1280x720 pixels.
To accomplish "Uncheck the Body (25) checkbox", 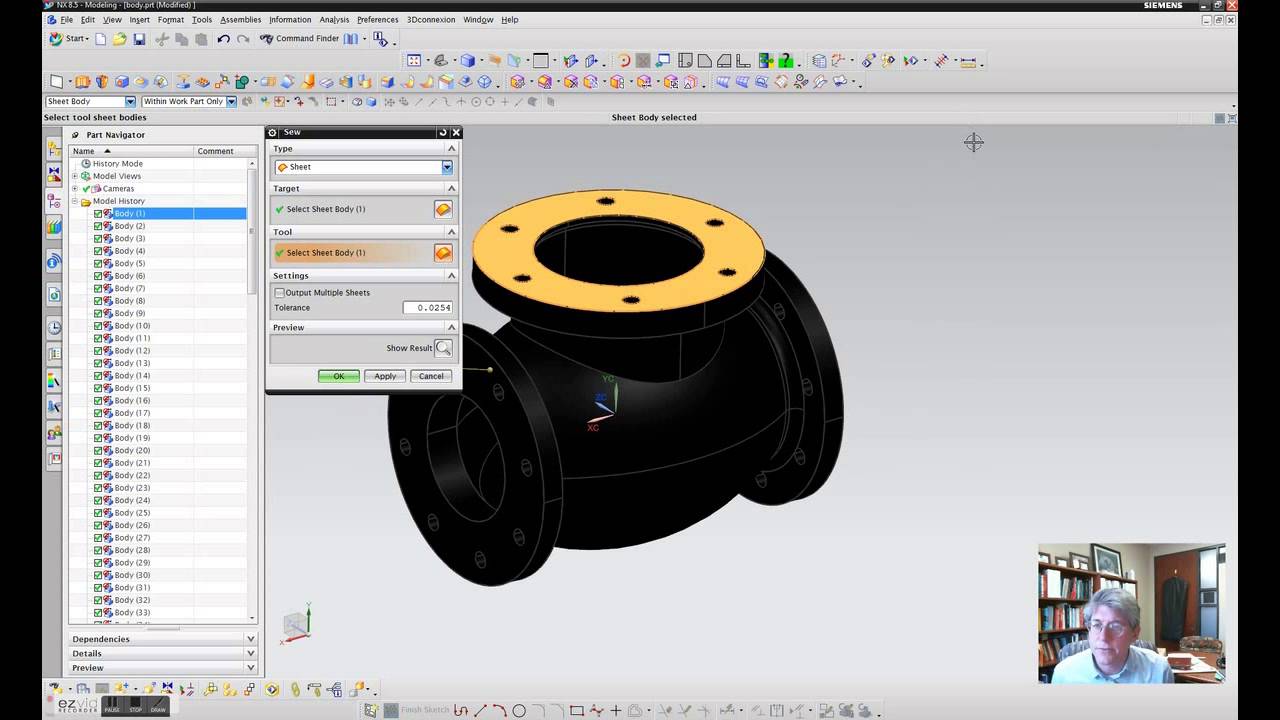I will 98,513.
